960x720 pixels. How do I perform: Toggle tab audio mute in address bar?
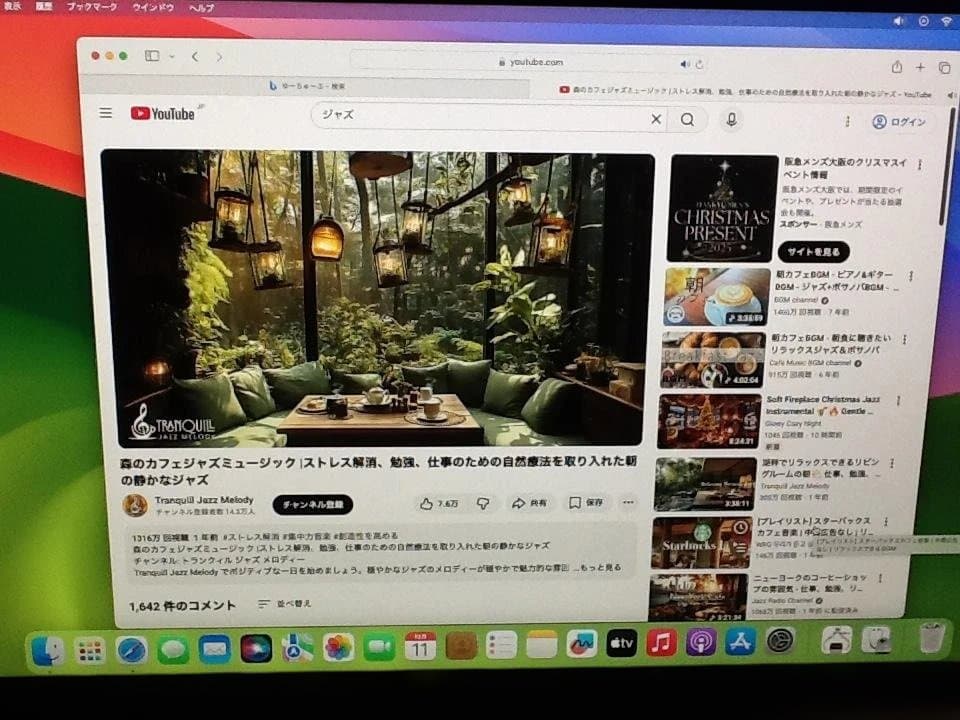point(686,63)
